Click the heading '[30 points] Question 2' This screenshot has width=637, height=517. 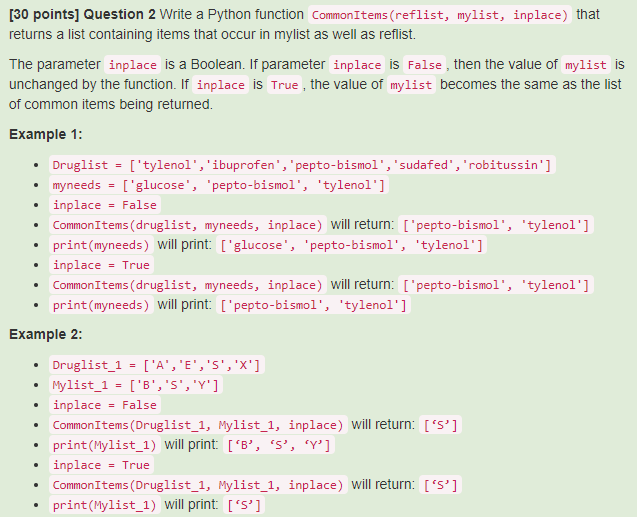(x=82, y=15)
